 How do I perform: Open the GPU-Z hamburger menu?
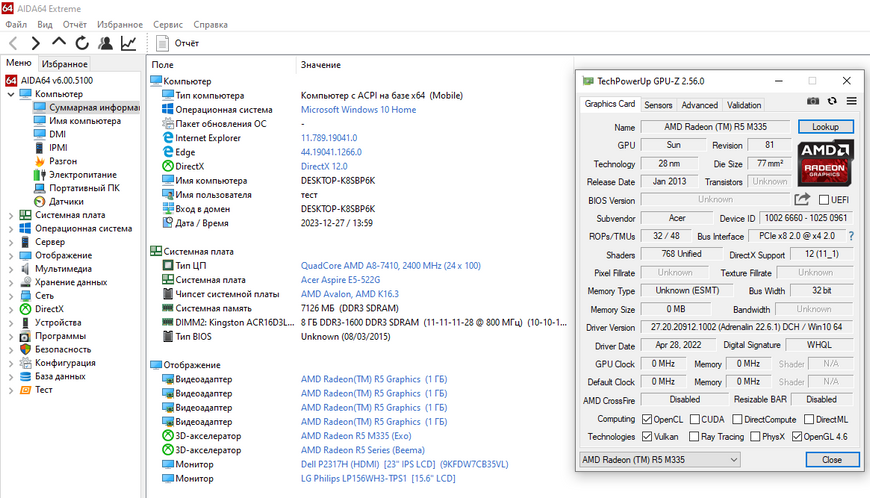coord(852,101)
